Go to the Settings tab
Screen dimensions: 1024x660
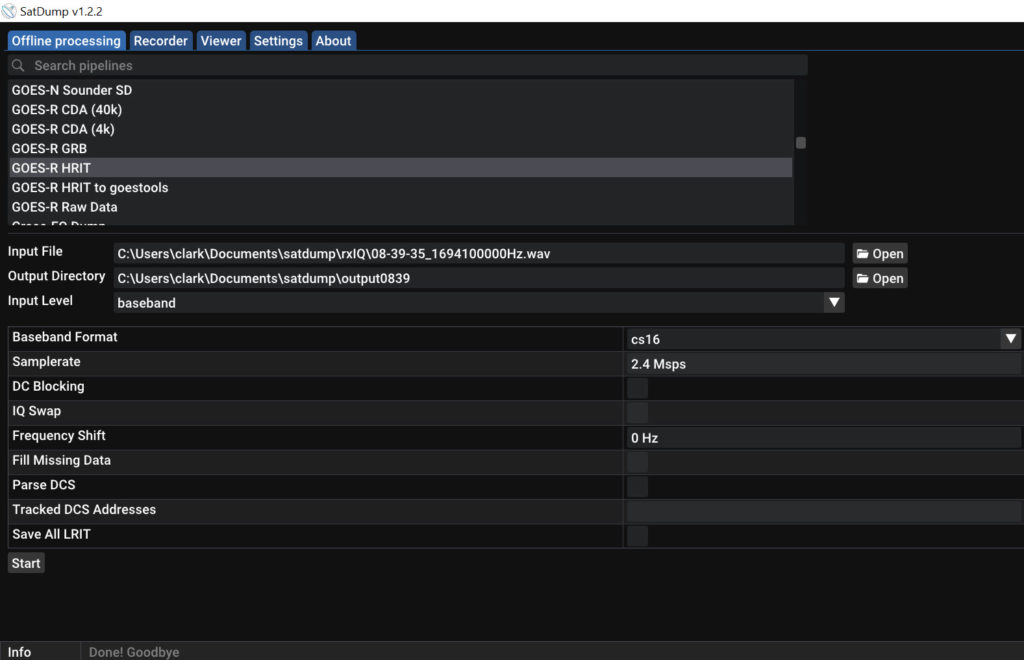pyautogui.click(x=278, y=41)
